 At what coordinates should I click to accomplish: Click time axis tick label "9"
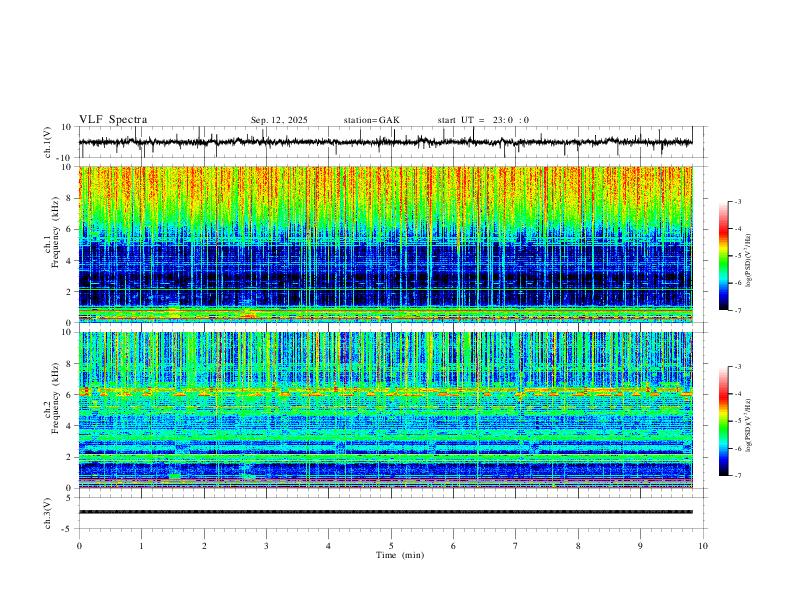click(640, 546)
